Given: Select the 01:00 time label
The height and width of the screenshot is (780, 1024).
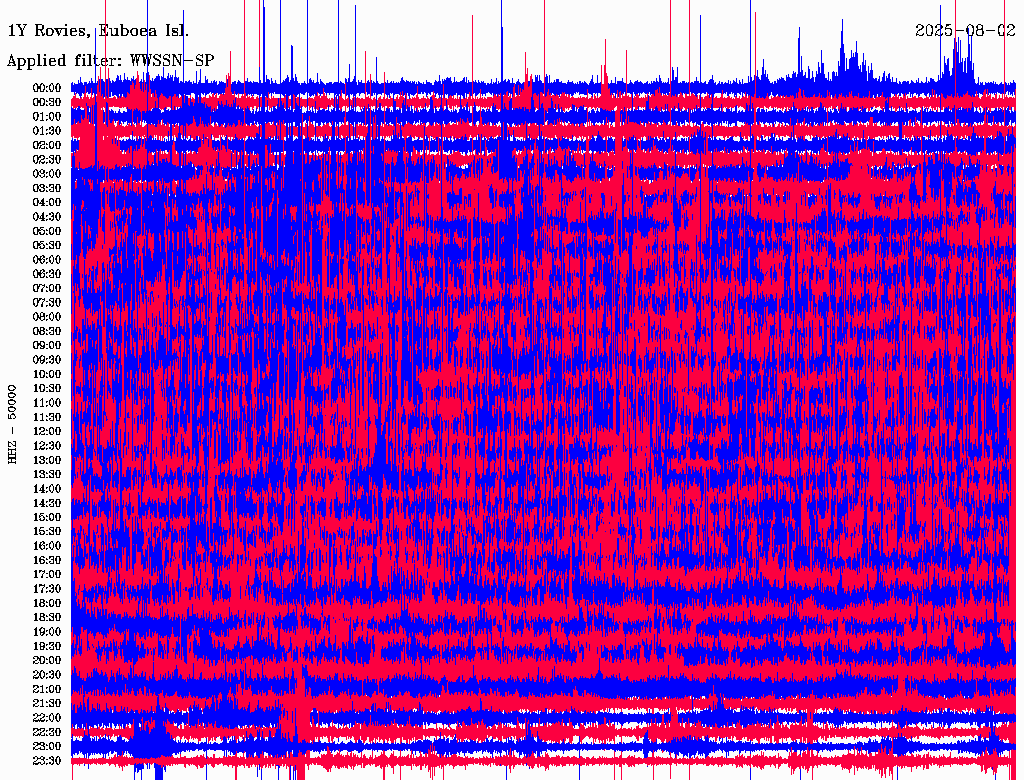Looking at the screenshot, I should [47, 117].
